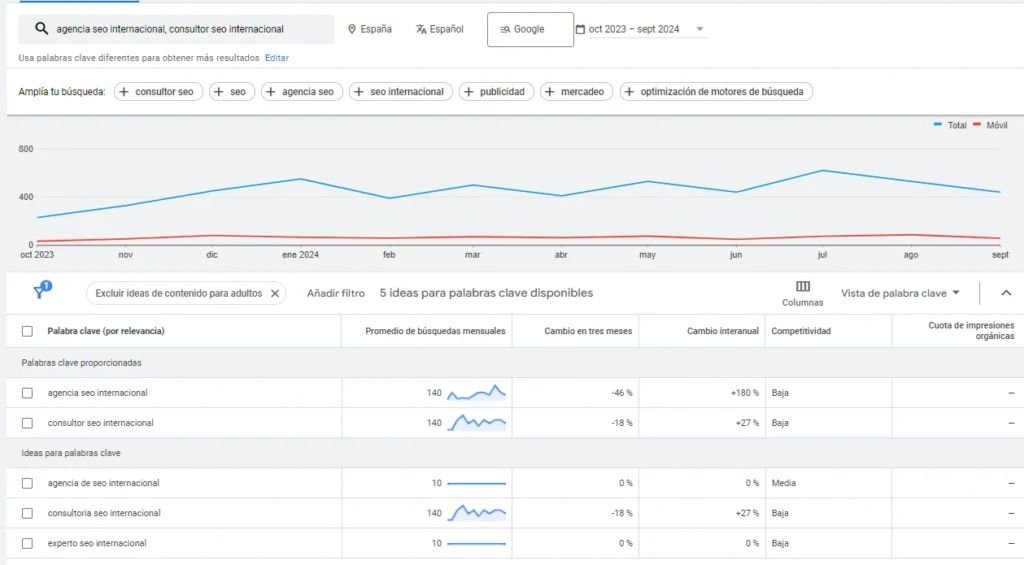Check the 'agencia seo internacional' row
Screen dimensions: 1024x565
click(27, 393)
